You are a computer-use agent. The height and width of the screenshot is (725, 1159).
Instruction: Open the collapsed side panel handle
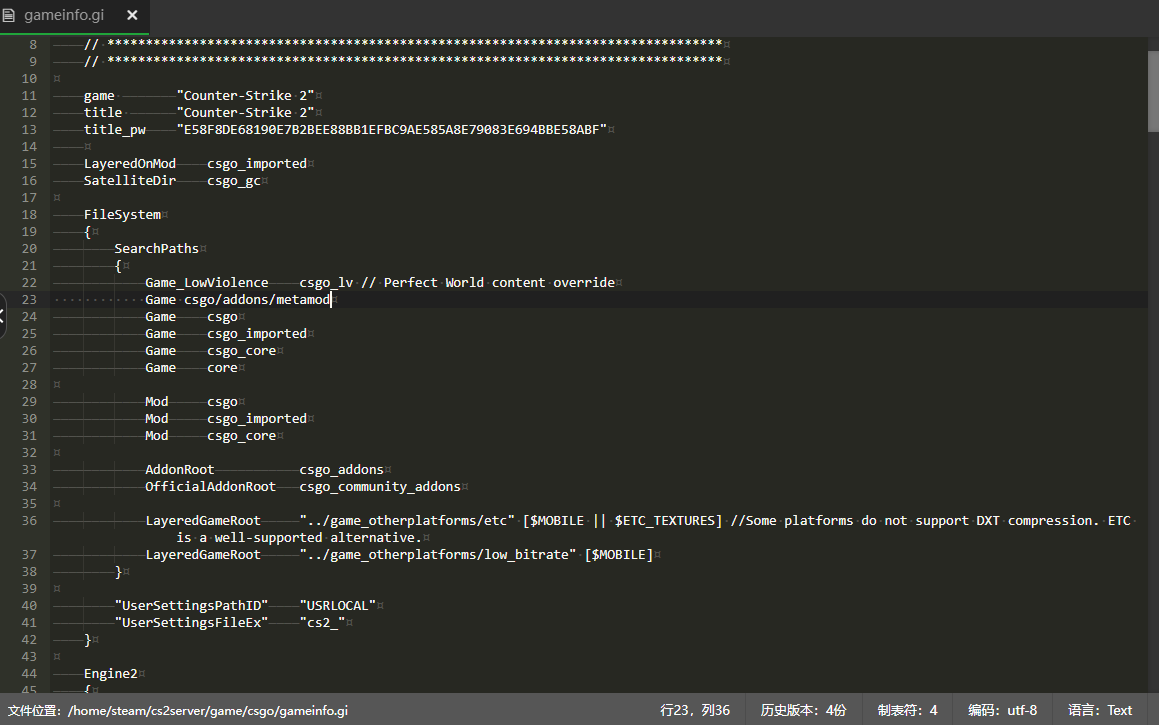(x=2, y=316)
